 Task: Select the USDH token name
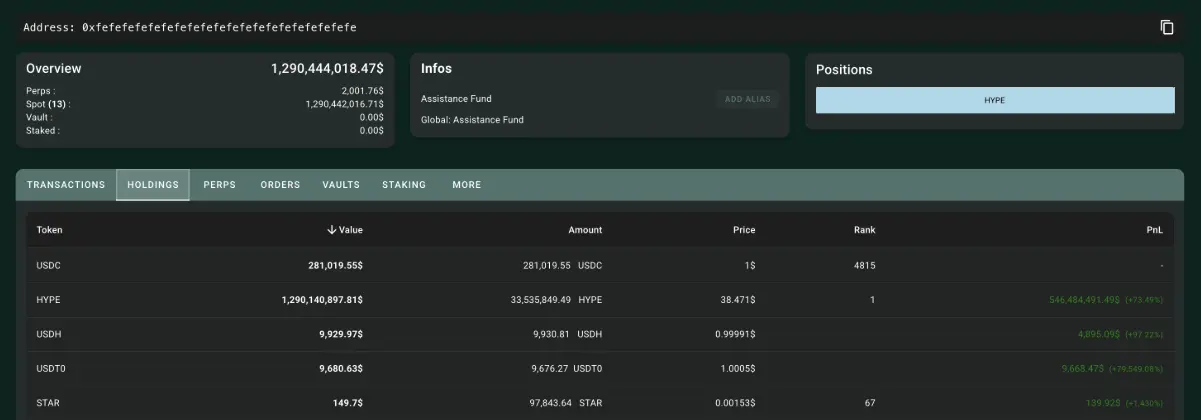(x=50, y=333)
